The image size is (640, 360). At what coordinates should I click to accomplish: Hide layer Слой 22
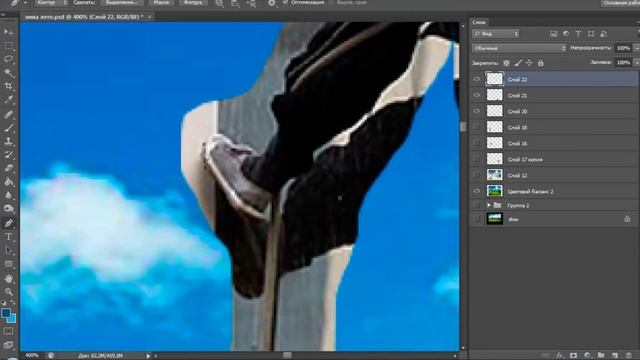476,79
